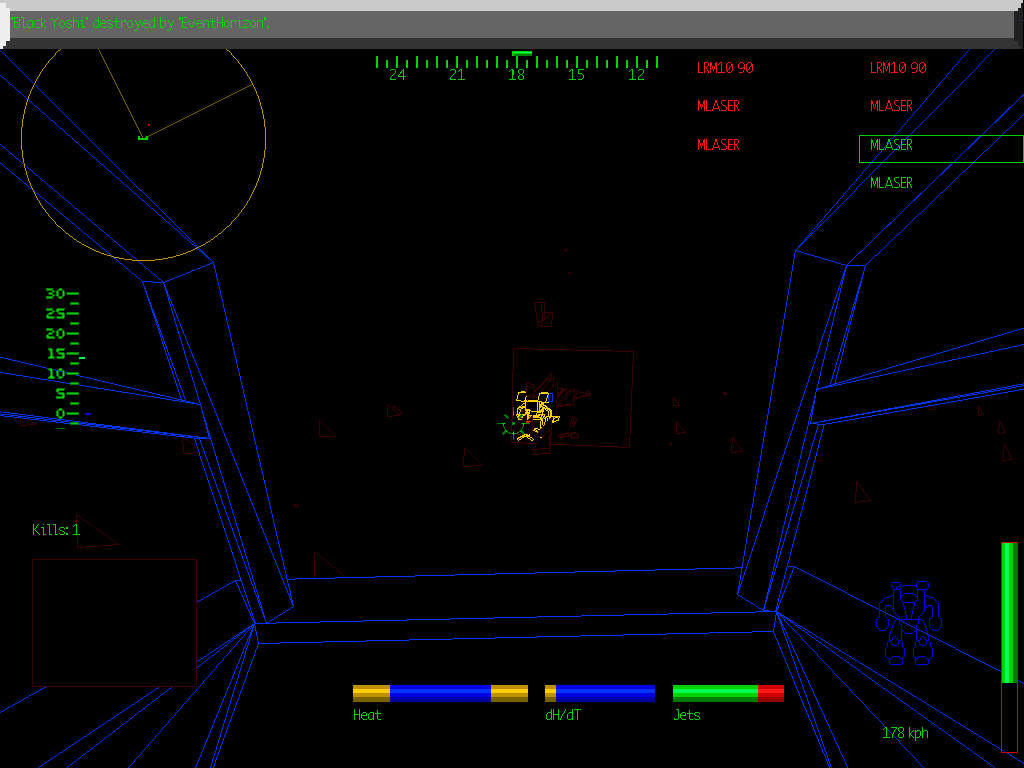Screen dimensions: 1024x768
Task: Select the left column LRM10 90 weapon
Action: coord(725,68)
